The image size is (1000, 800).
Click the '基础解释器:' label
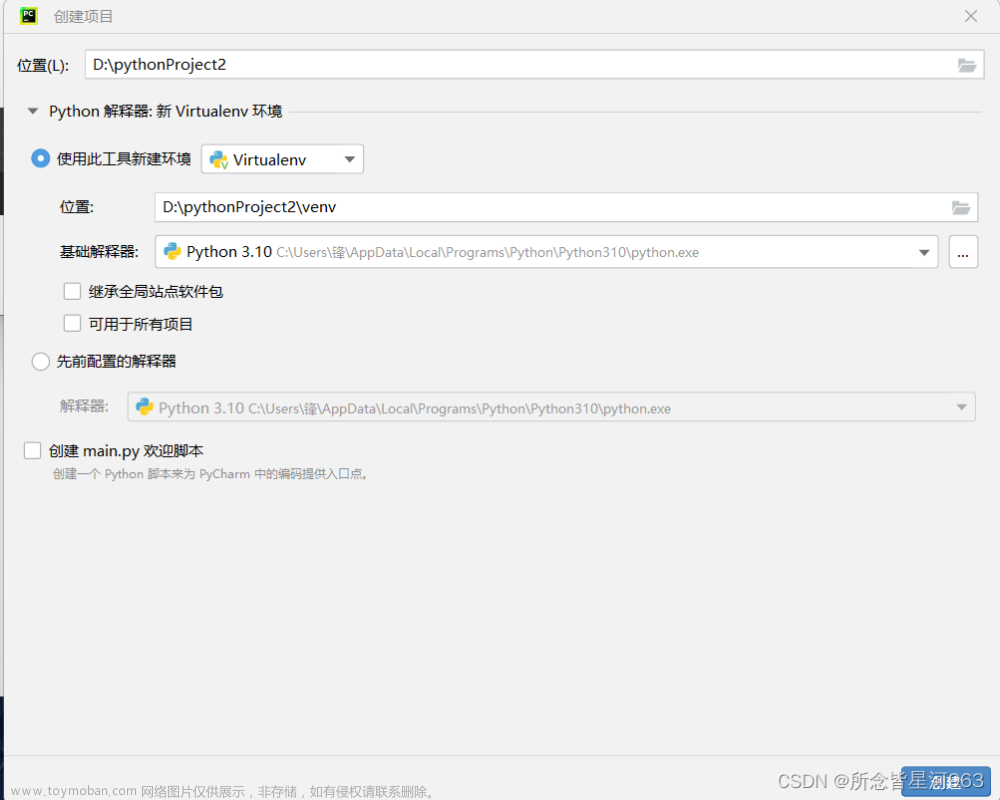(99, 252)
